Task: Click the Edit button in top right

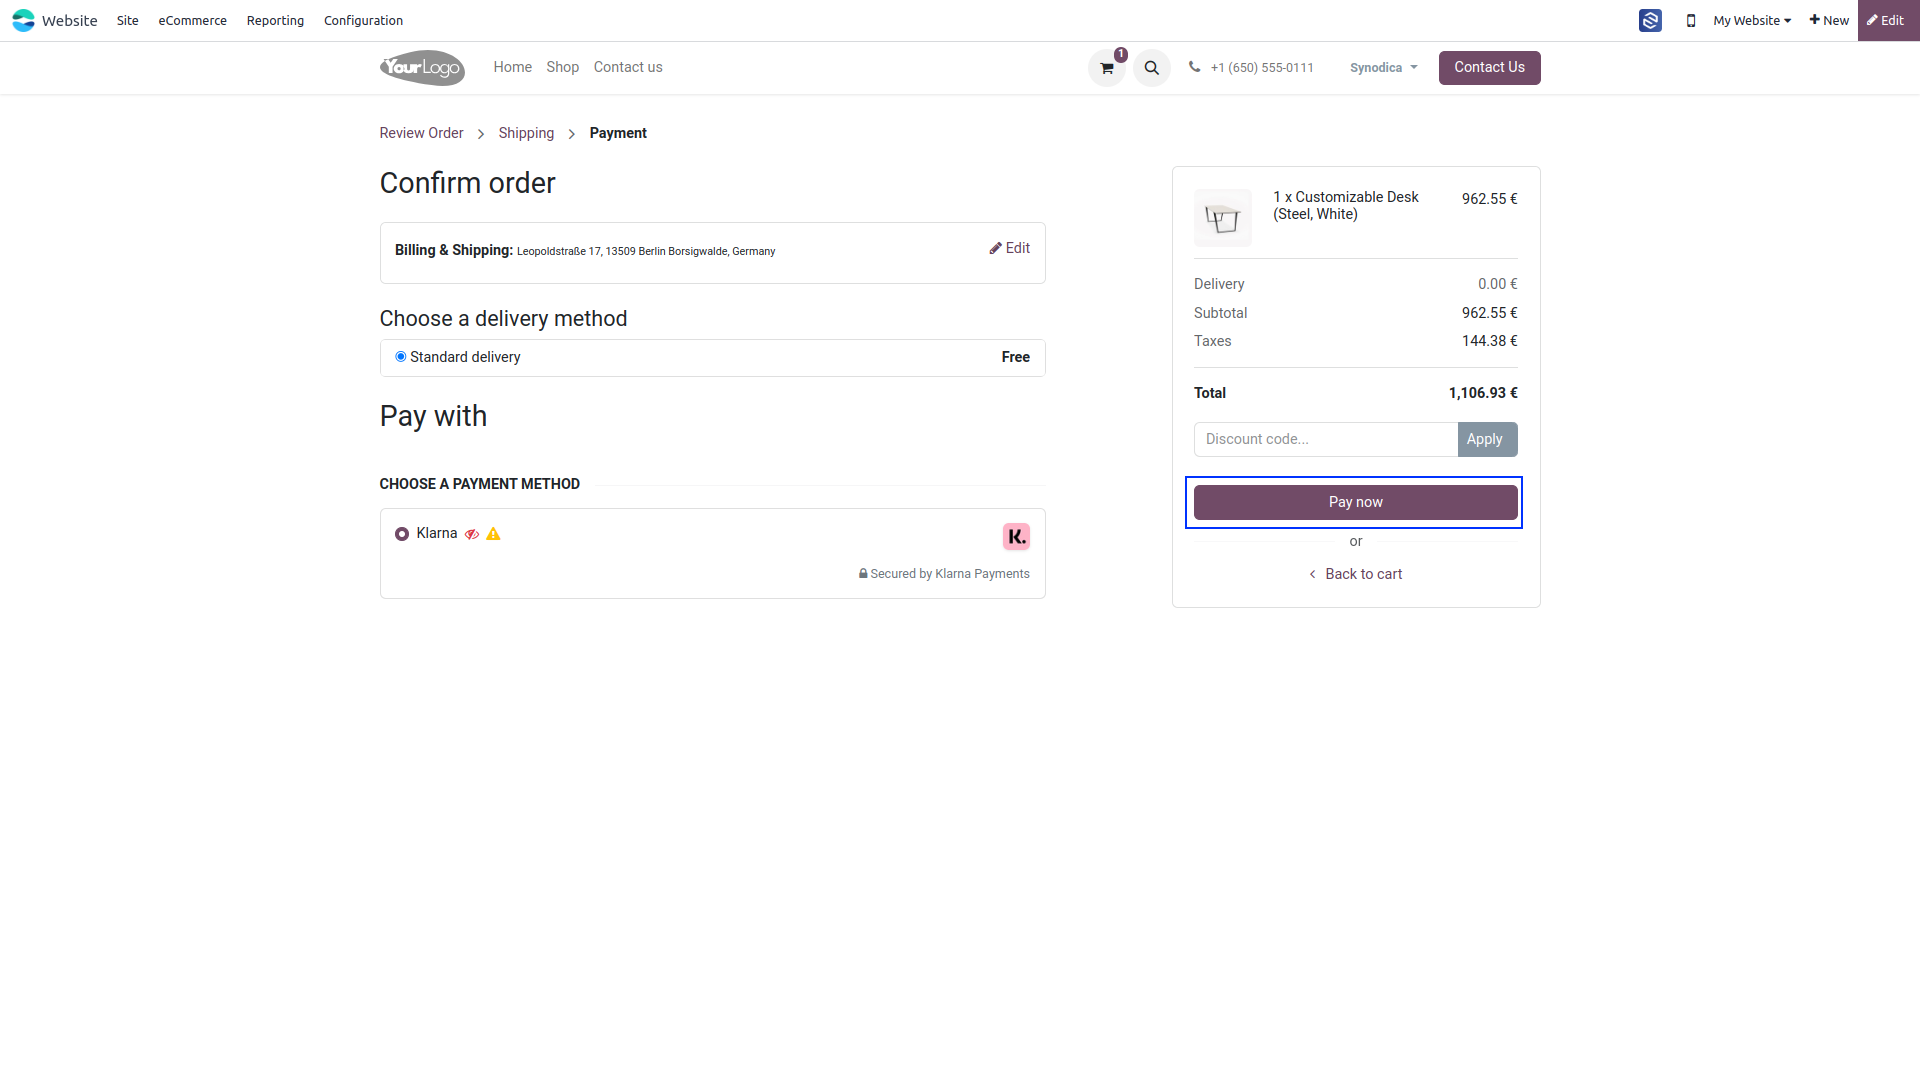Action: [1888, 20]
